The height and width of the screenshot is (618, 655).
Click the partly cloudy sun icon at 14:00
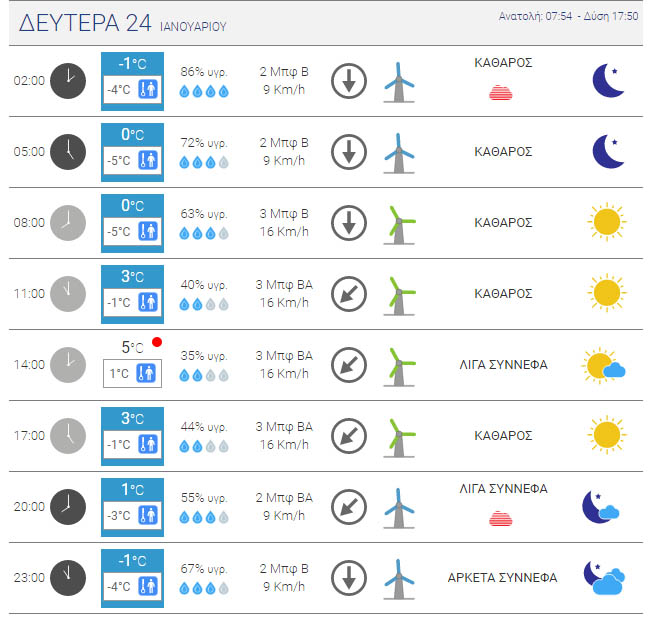click(x=605, y=366)
